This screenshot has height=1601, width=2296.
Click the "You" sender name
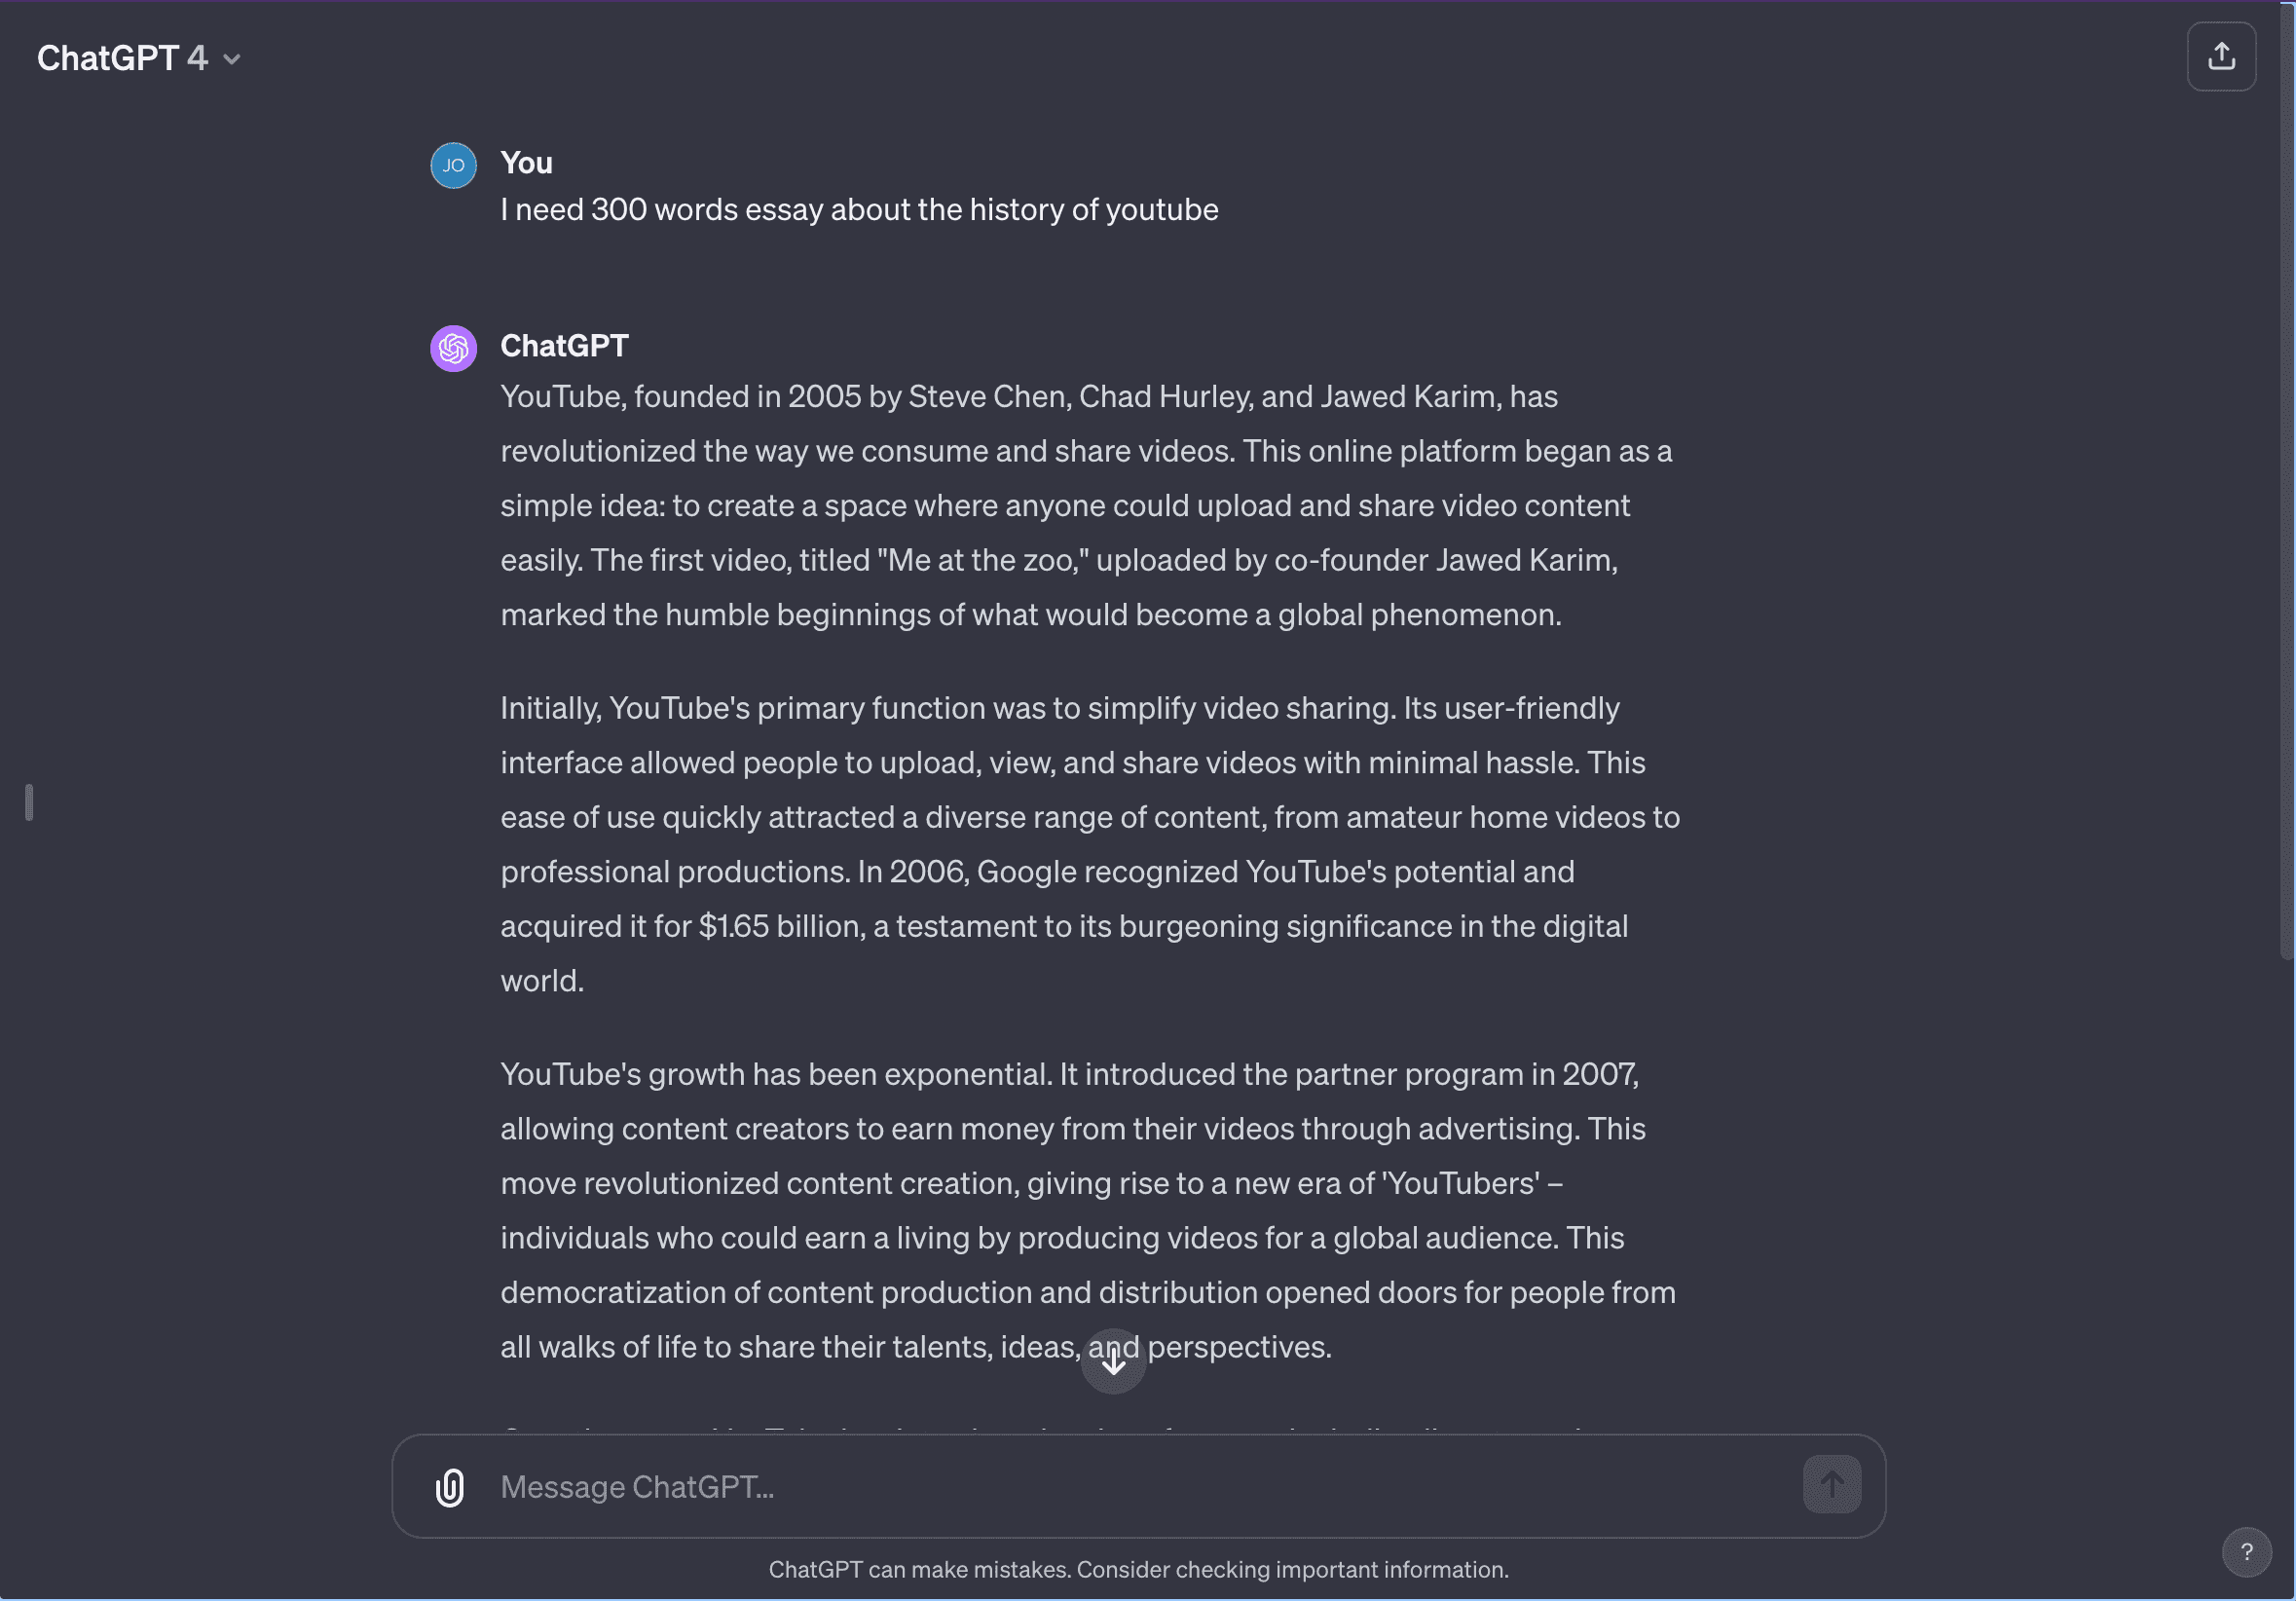(x=526, y=163)
